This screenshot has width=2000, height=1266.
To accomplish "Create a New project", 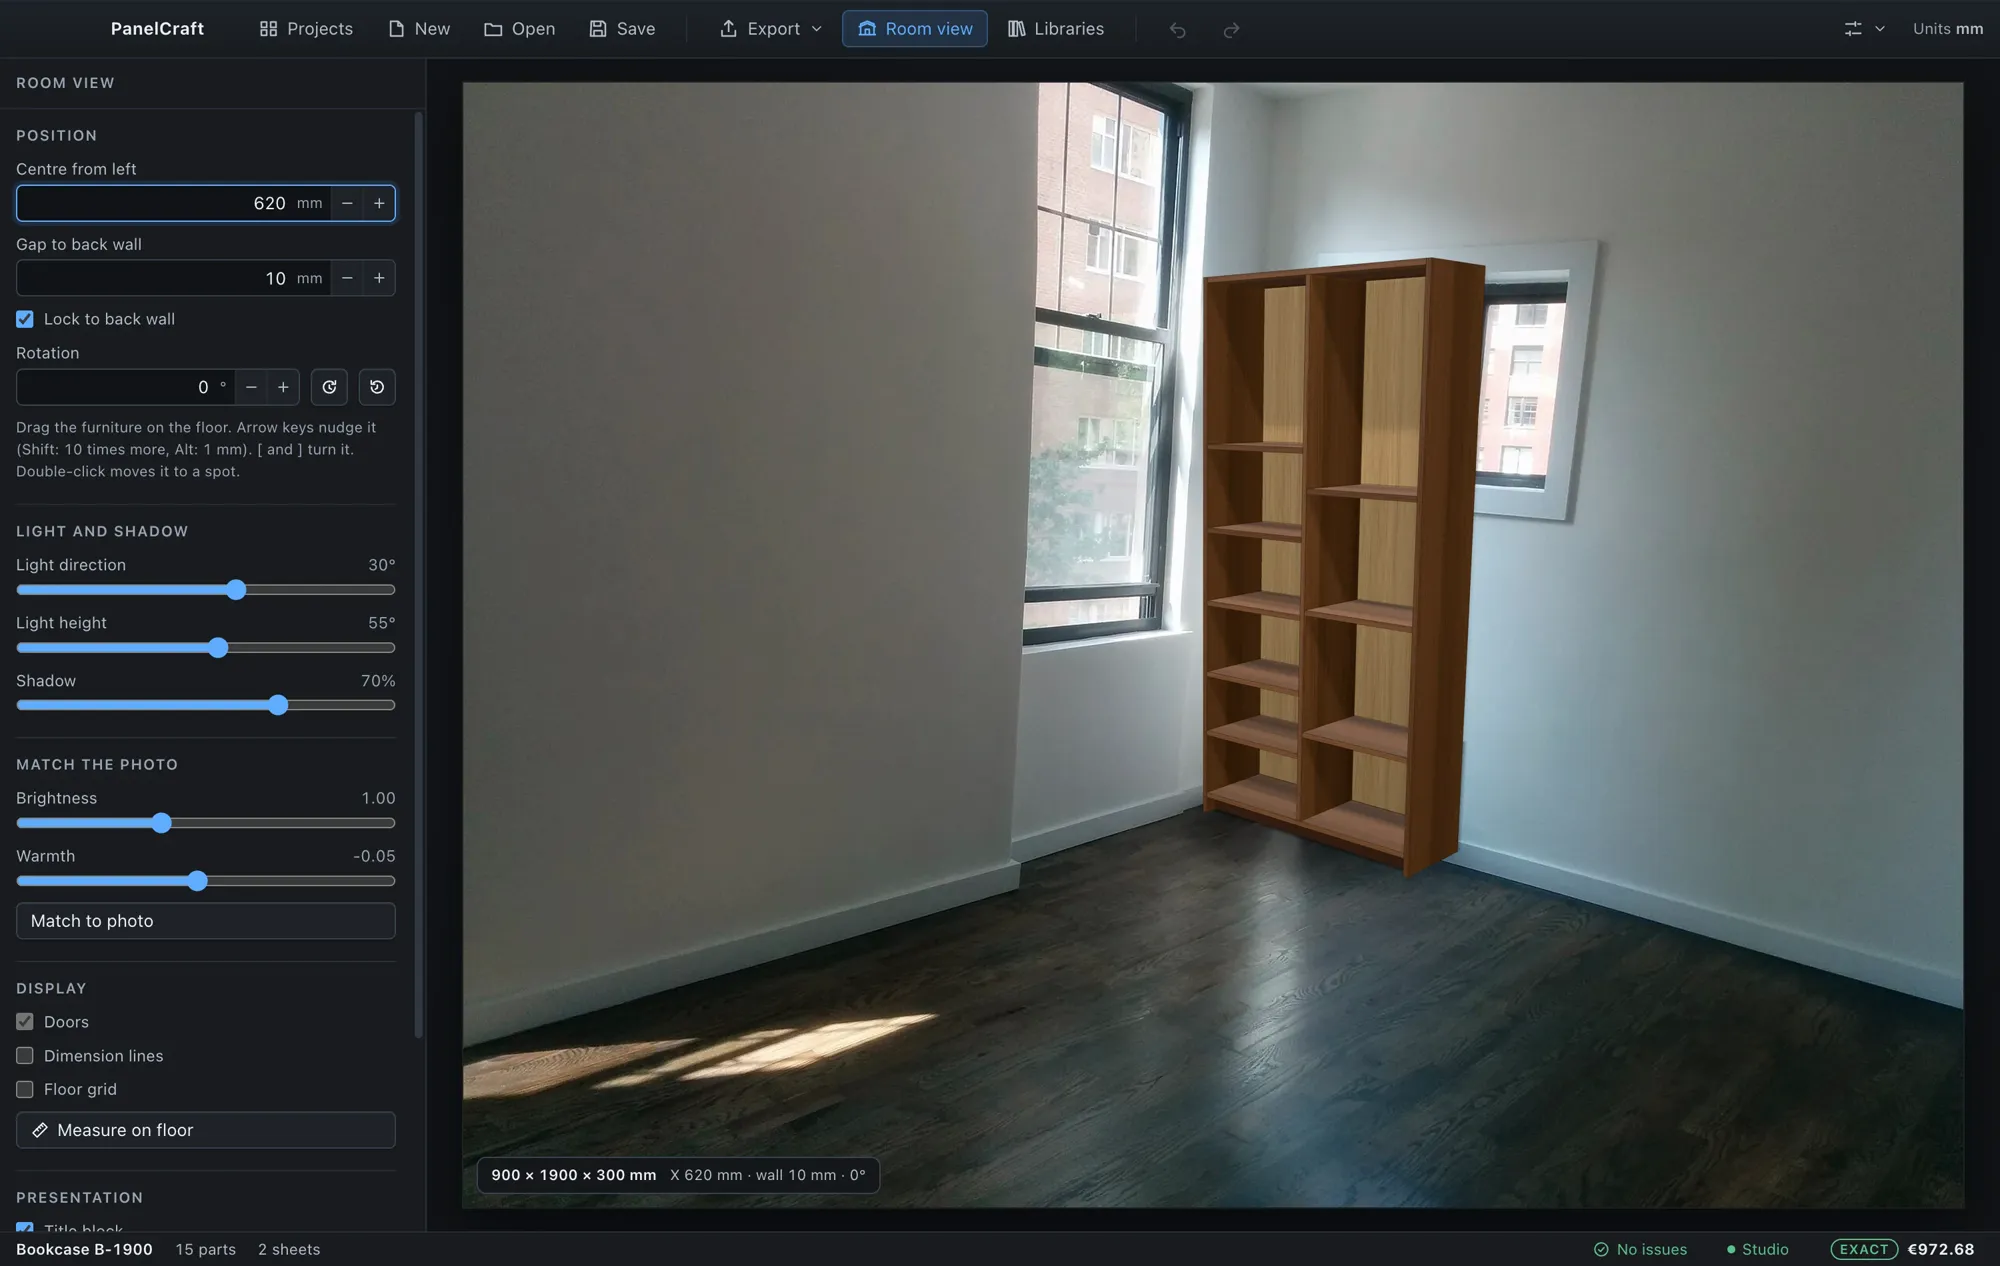I will [x=419, y=29].
